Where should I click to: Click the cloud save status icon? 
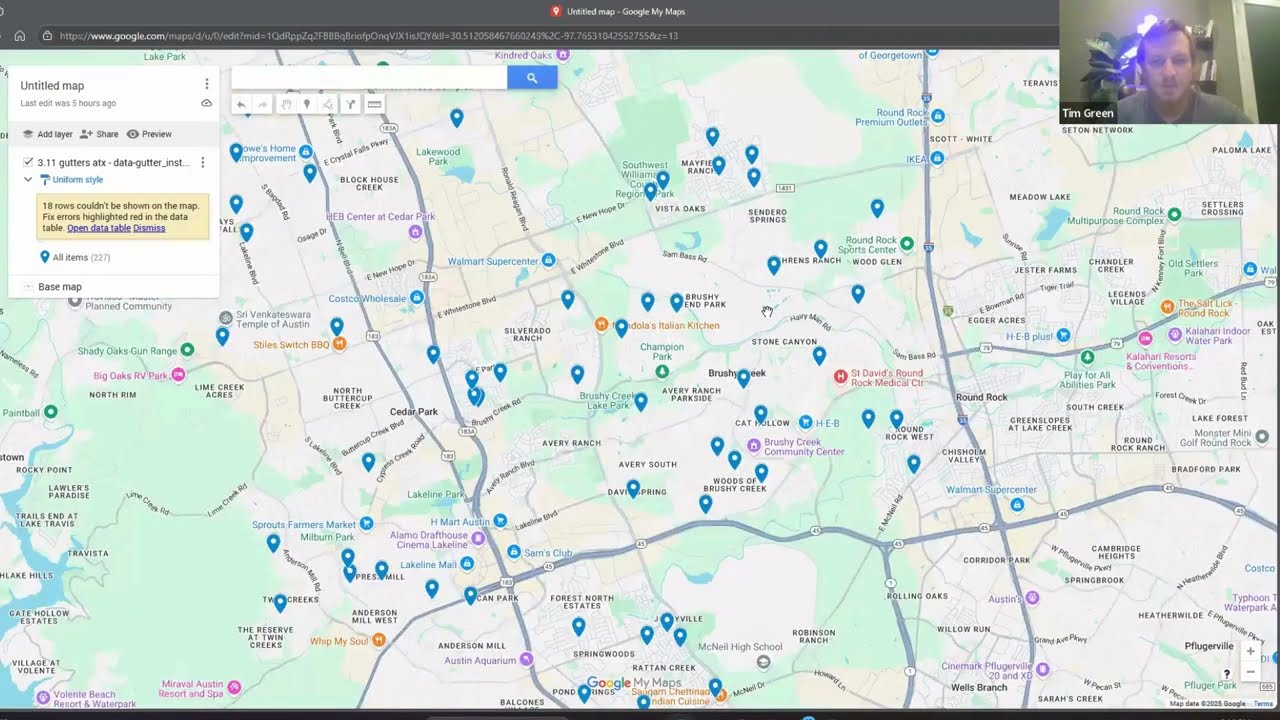[x=207, y=103]
